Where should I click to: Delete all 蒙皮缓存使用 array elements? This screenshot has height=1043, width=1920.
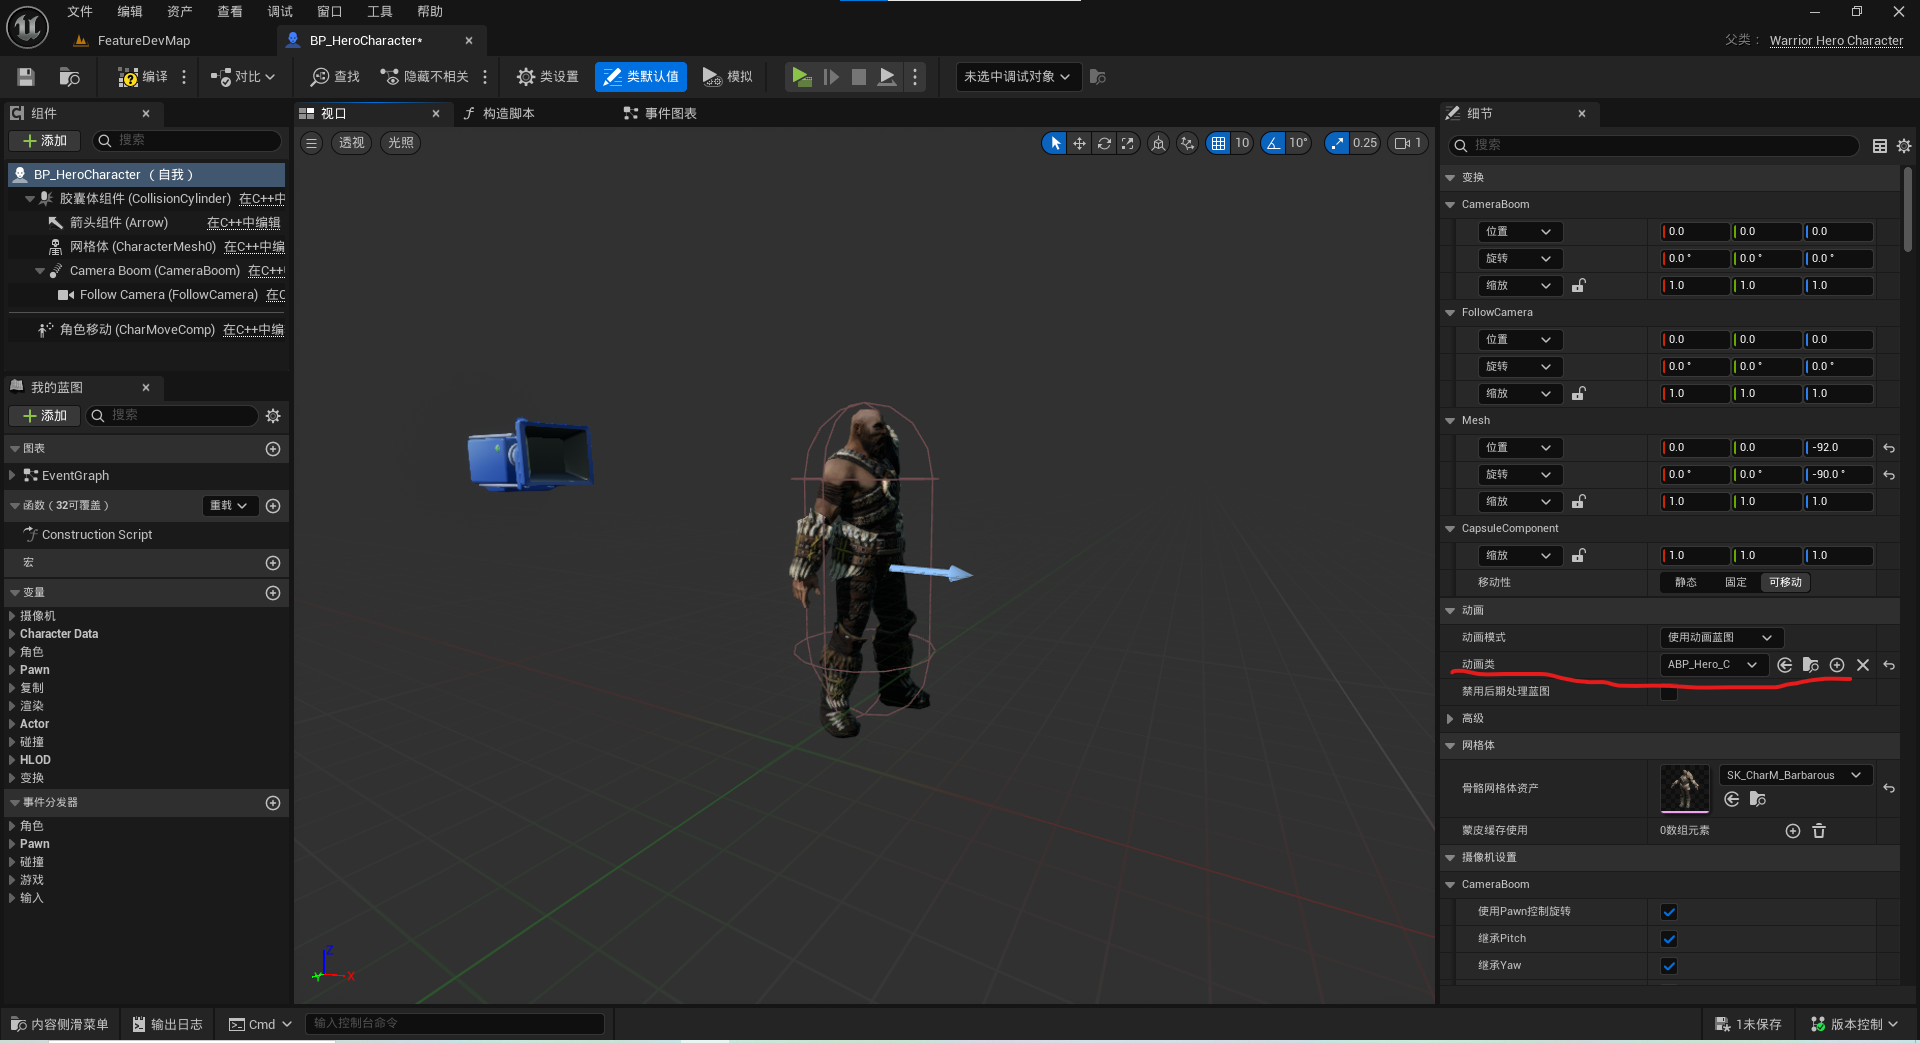pyautogui.click(x=1819, y=831)
